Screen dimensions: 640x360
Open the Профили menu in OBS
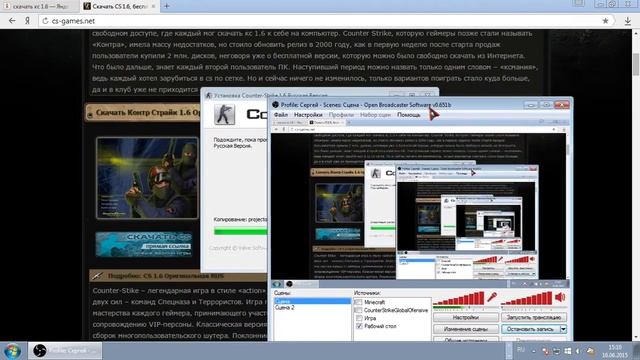coord(341,115)
